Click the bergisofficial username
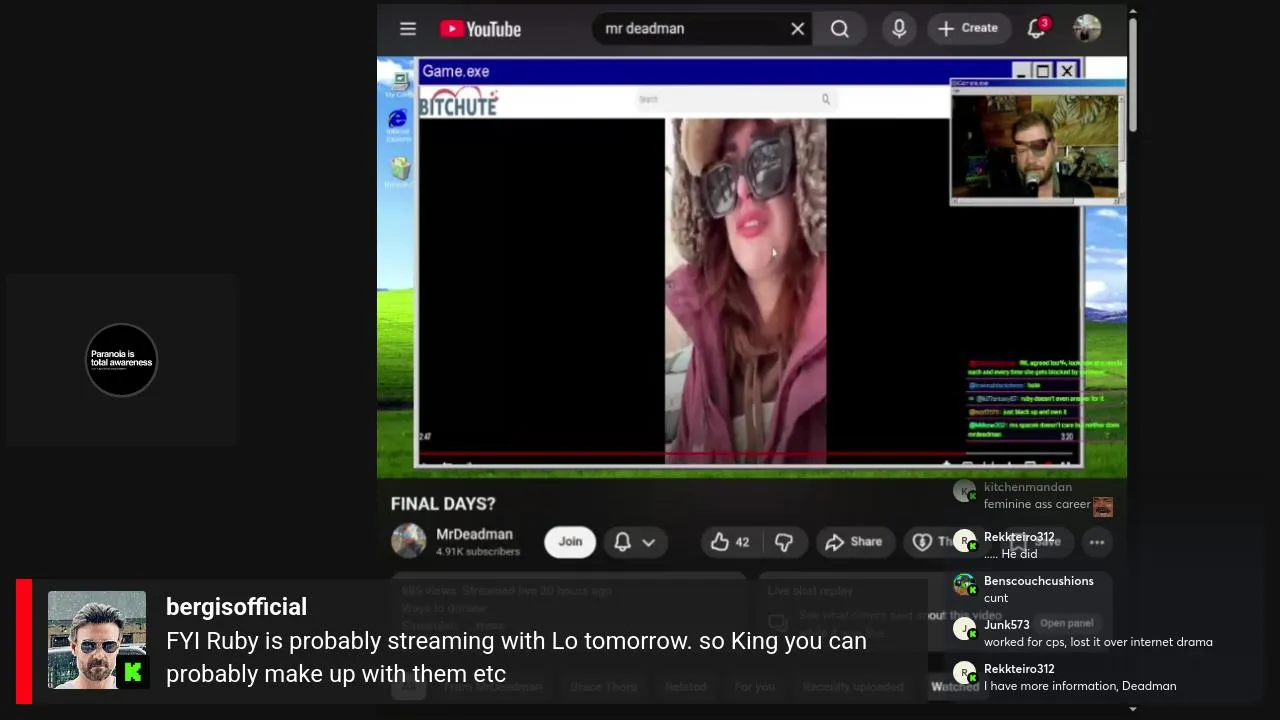Image resolution: width=1280 pixels, height=720 pixels. tap(236, 607)
